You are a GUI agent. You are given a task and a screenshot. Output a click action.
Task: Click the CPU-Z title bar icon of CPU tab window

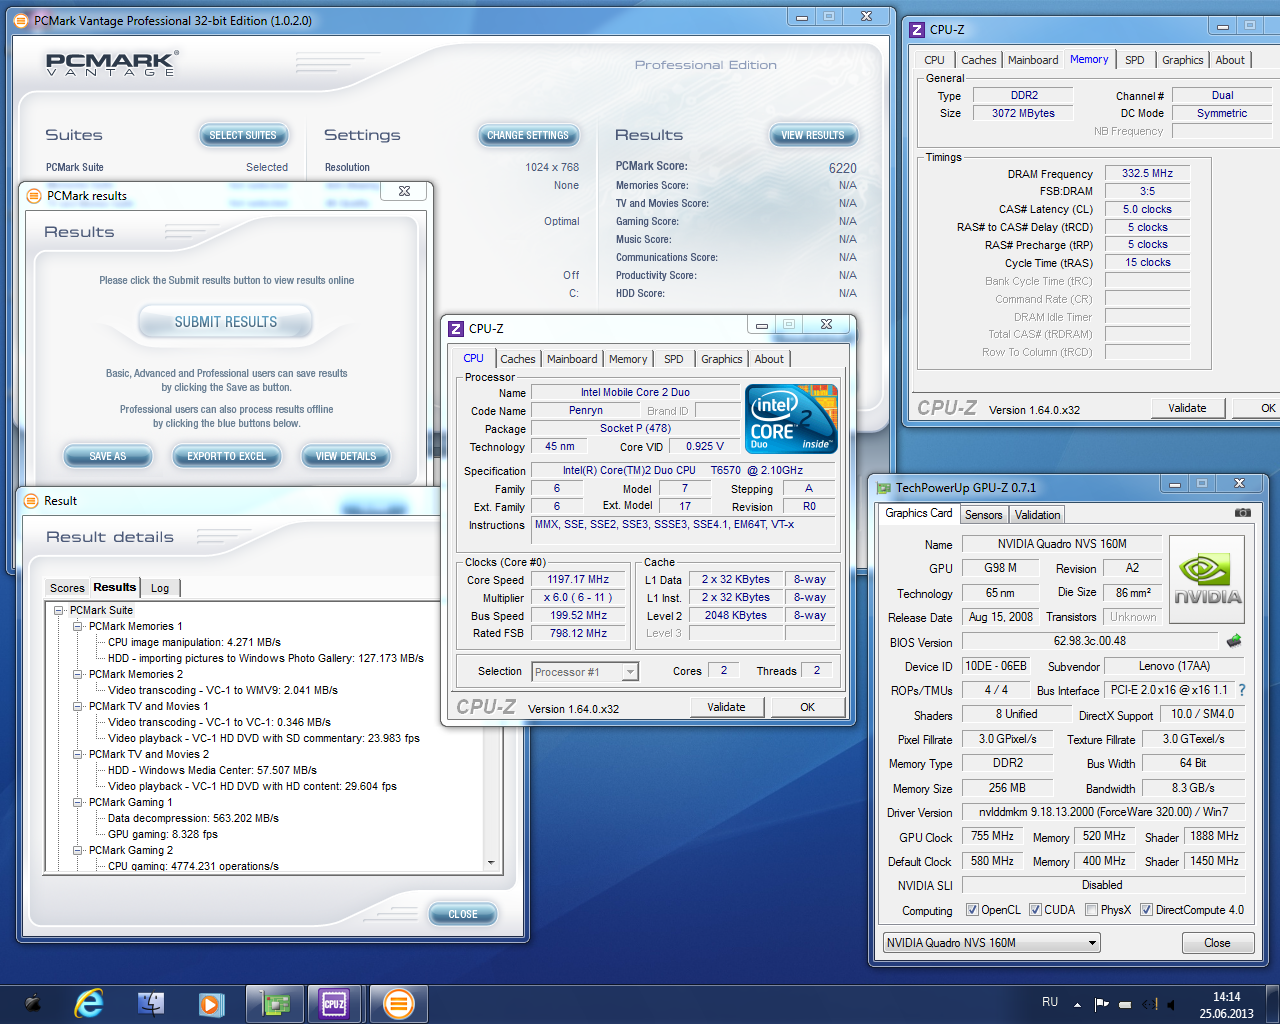pos(456,328)
